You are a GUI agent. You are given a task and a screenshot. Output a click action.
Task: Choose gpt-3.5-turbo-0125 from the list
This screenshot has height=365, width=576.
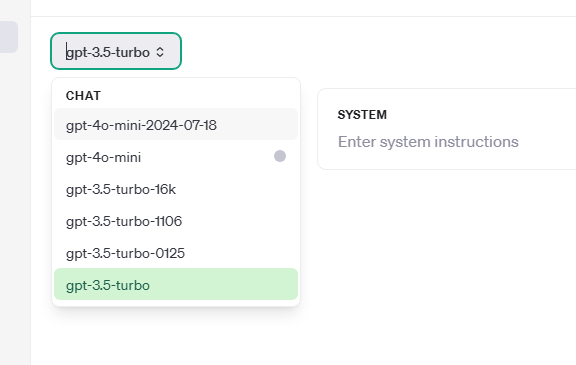click(176, 253)
